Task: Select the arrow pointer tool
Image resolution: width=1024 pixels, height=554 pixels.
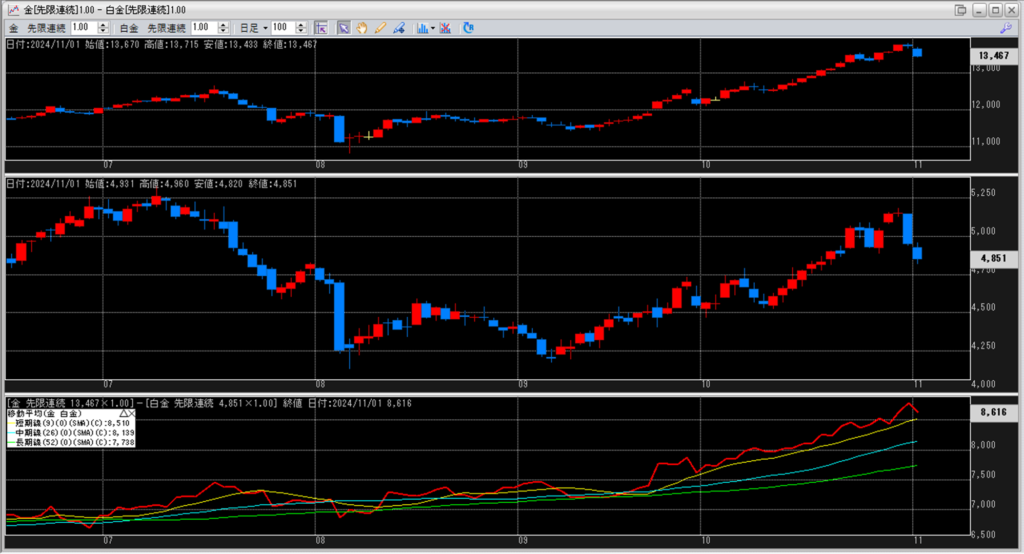Action: [x=343, y=28]
